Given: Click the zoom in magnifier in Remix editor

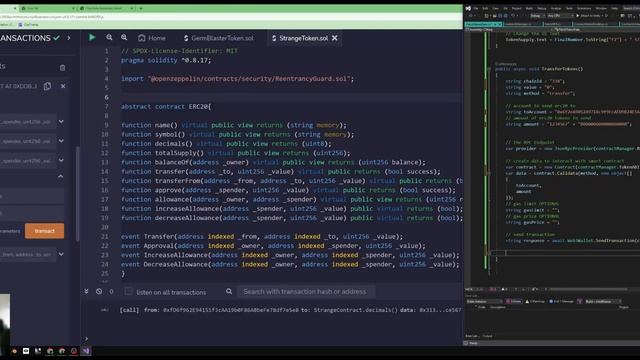Looking at the screenshot, I should coord(124,38).
